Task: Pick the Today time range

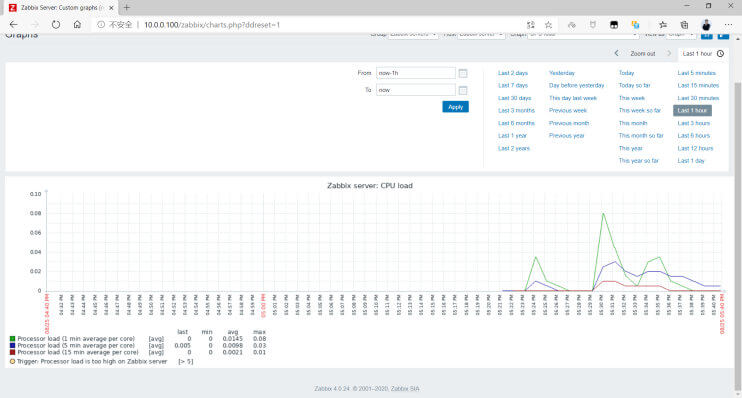Action: click(x=626, y=73)
